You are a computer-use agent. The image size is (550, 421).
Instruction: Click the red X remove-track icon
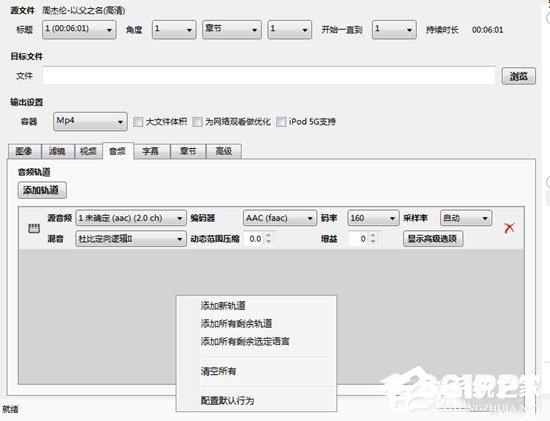tap(509, 228)
